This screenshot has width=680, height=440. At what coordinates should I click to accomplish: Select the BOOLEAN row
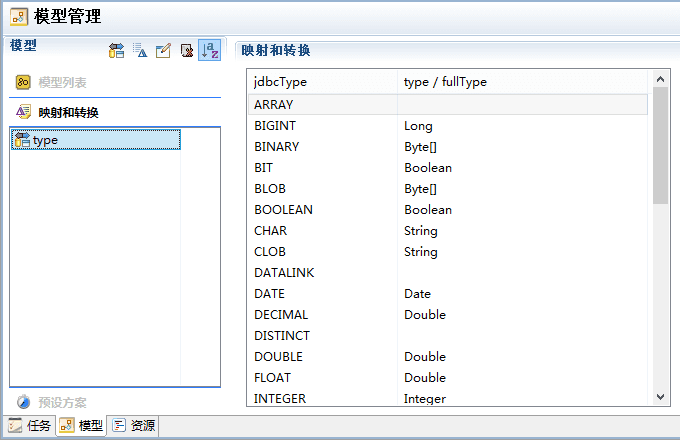point(448,210)
